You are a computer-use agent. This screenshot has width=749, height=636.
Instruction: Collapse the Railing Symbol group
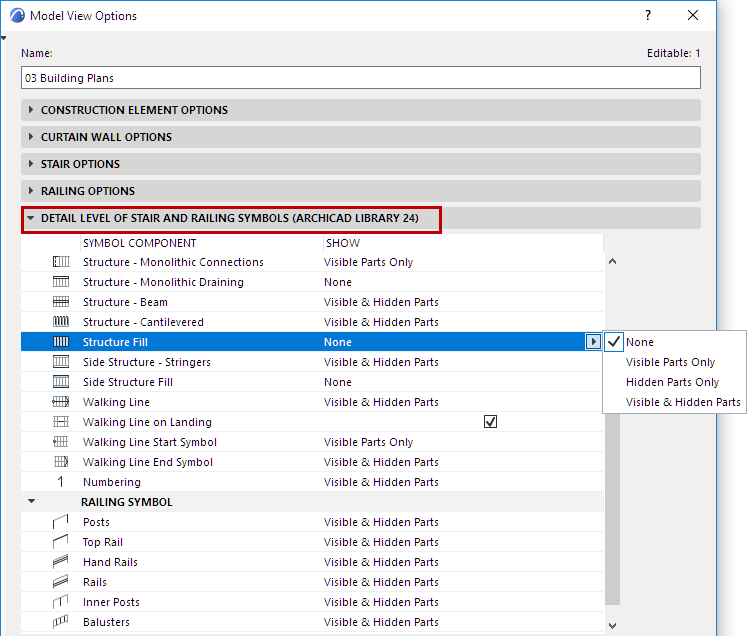coord(32,502)
